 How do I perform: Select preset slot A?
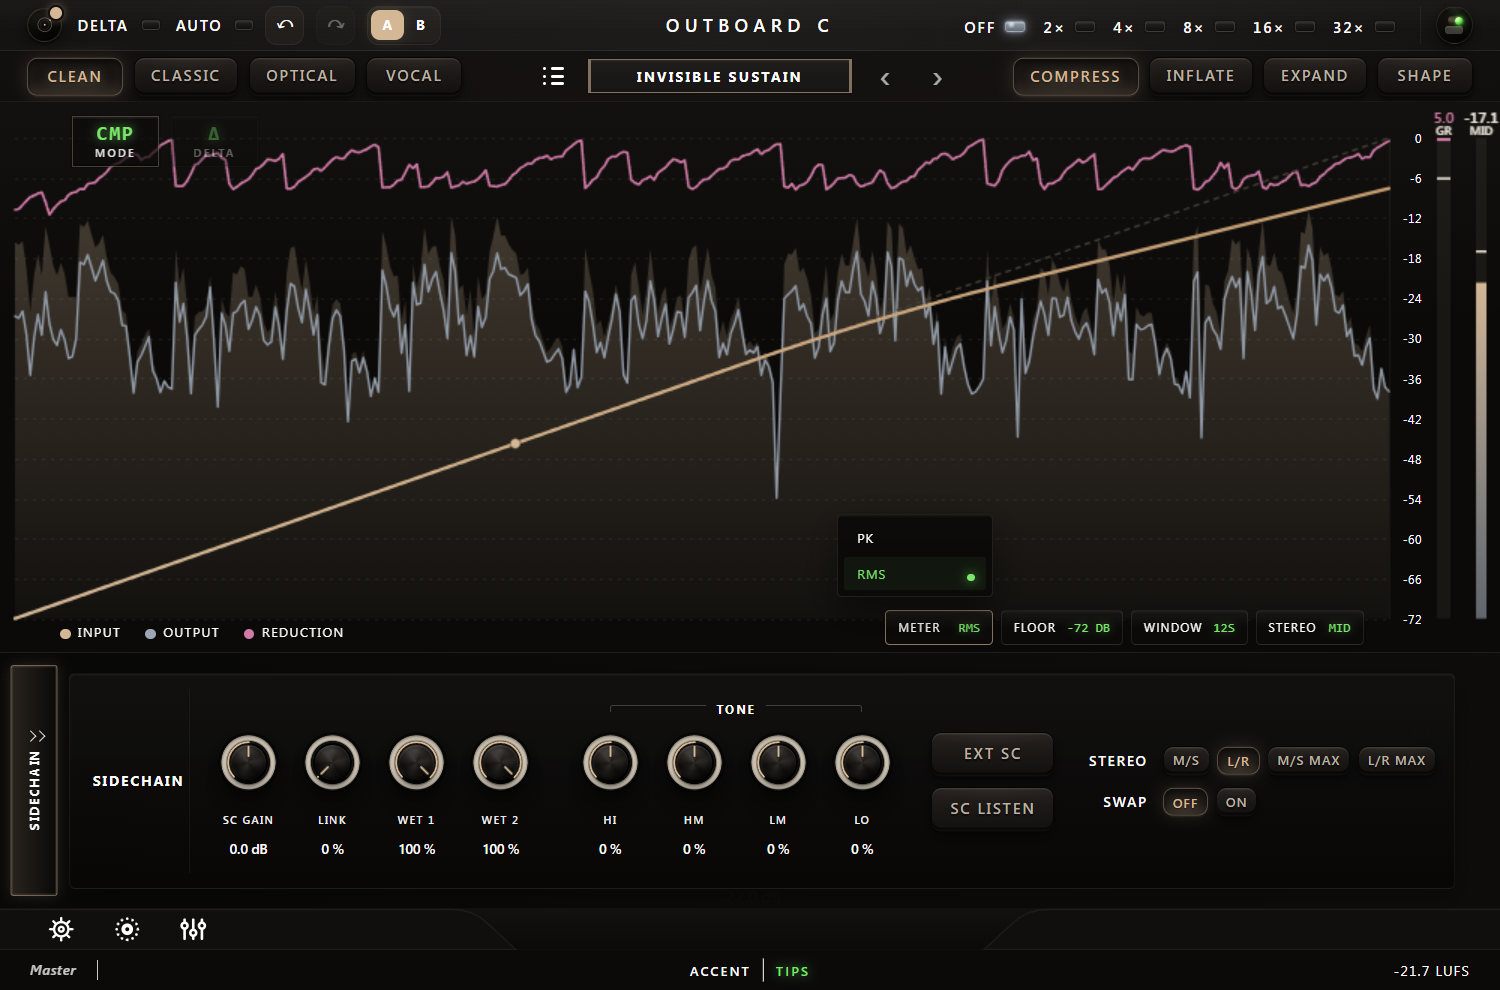[387, 25]
